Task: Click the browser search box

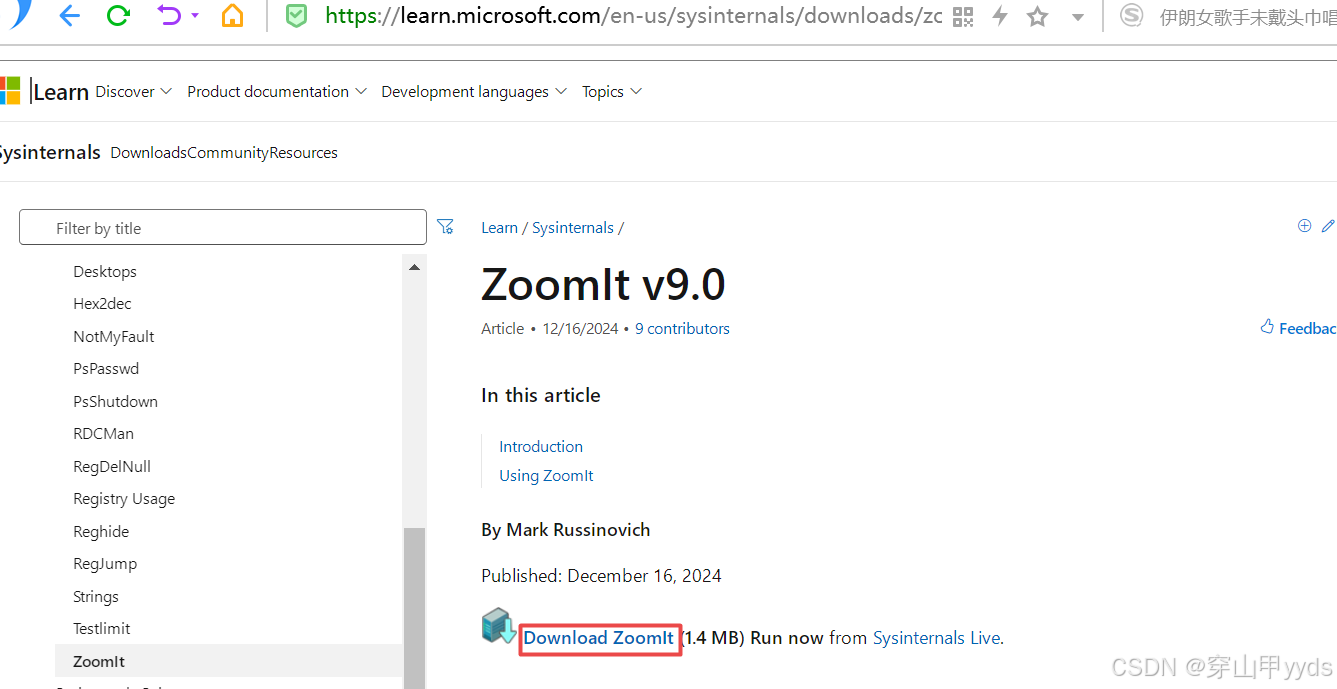Action: click(1247, 17)
